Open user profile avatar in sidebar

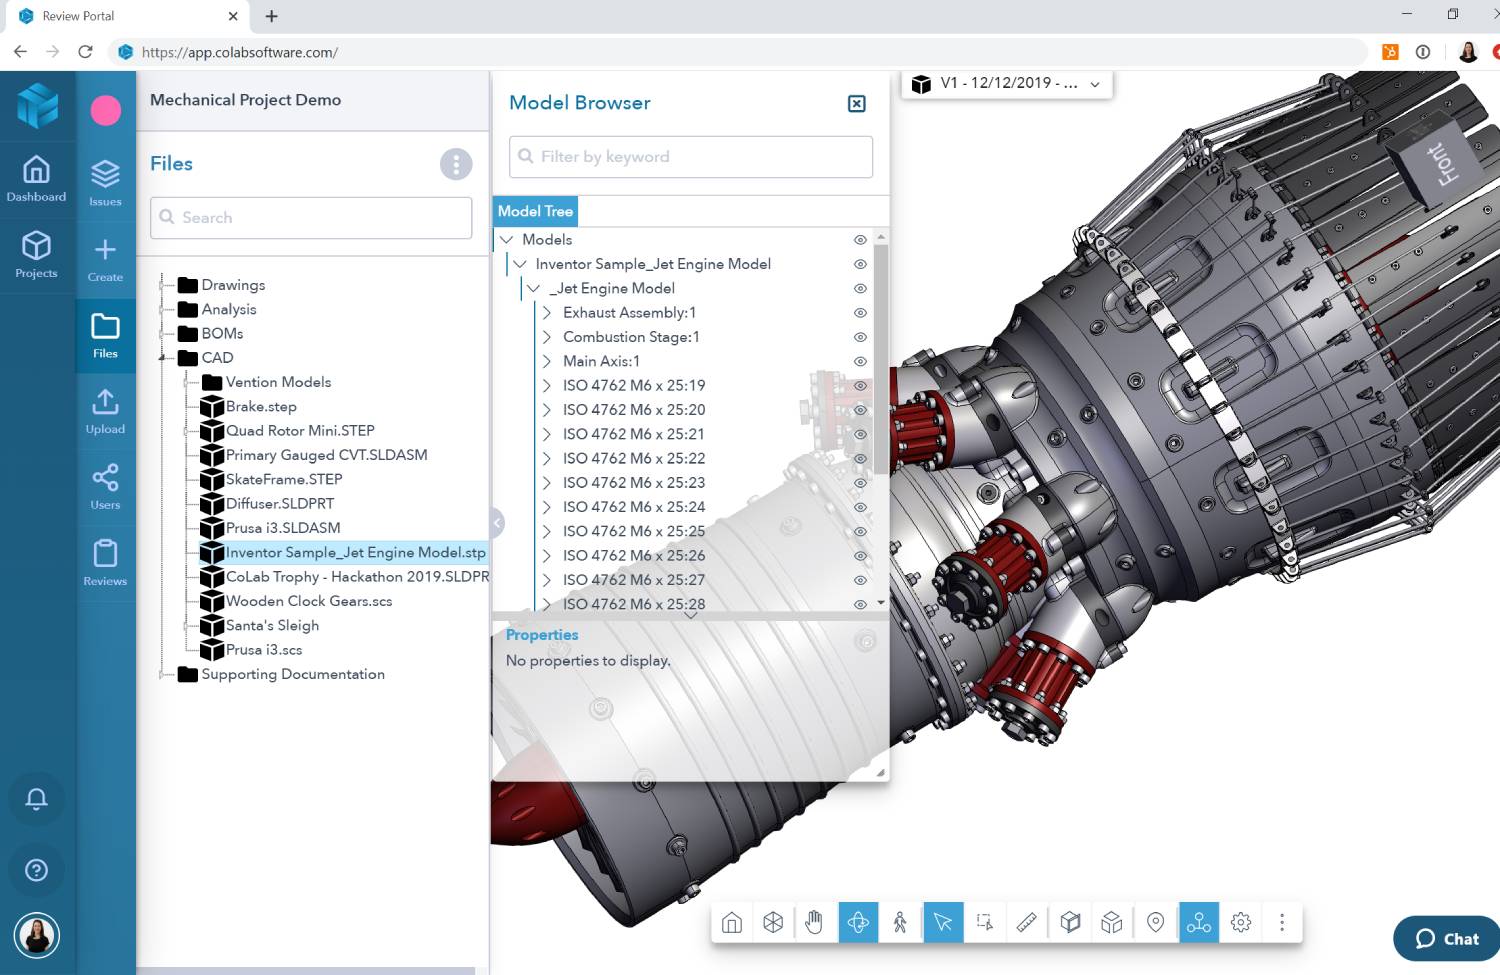37,936
